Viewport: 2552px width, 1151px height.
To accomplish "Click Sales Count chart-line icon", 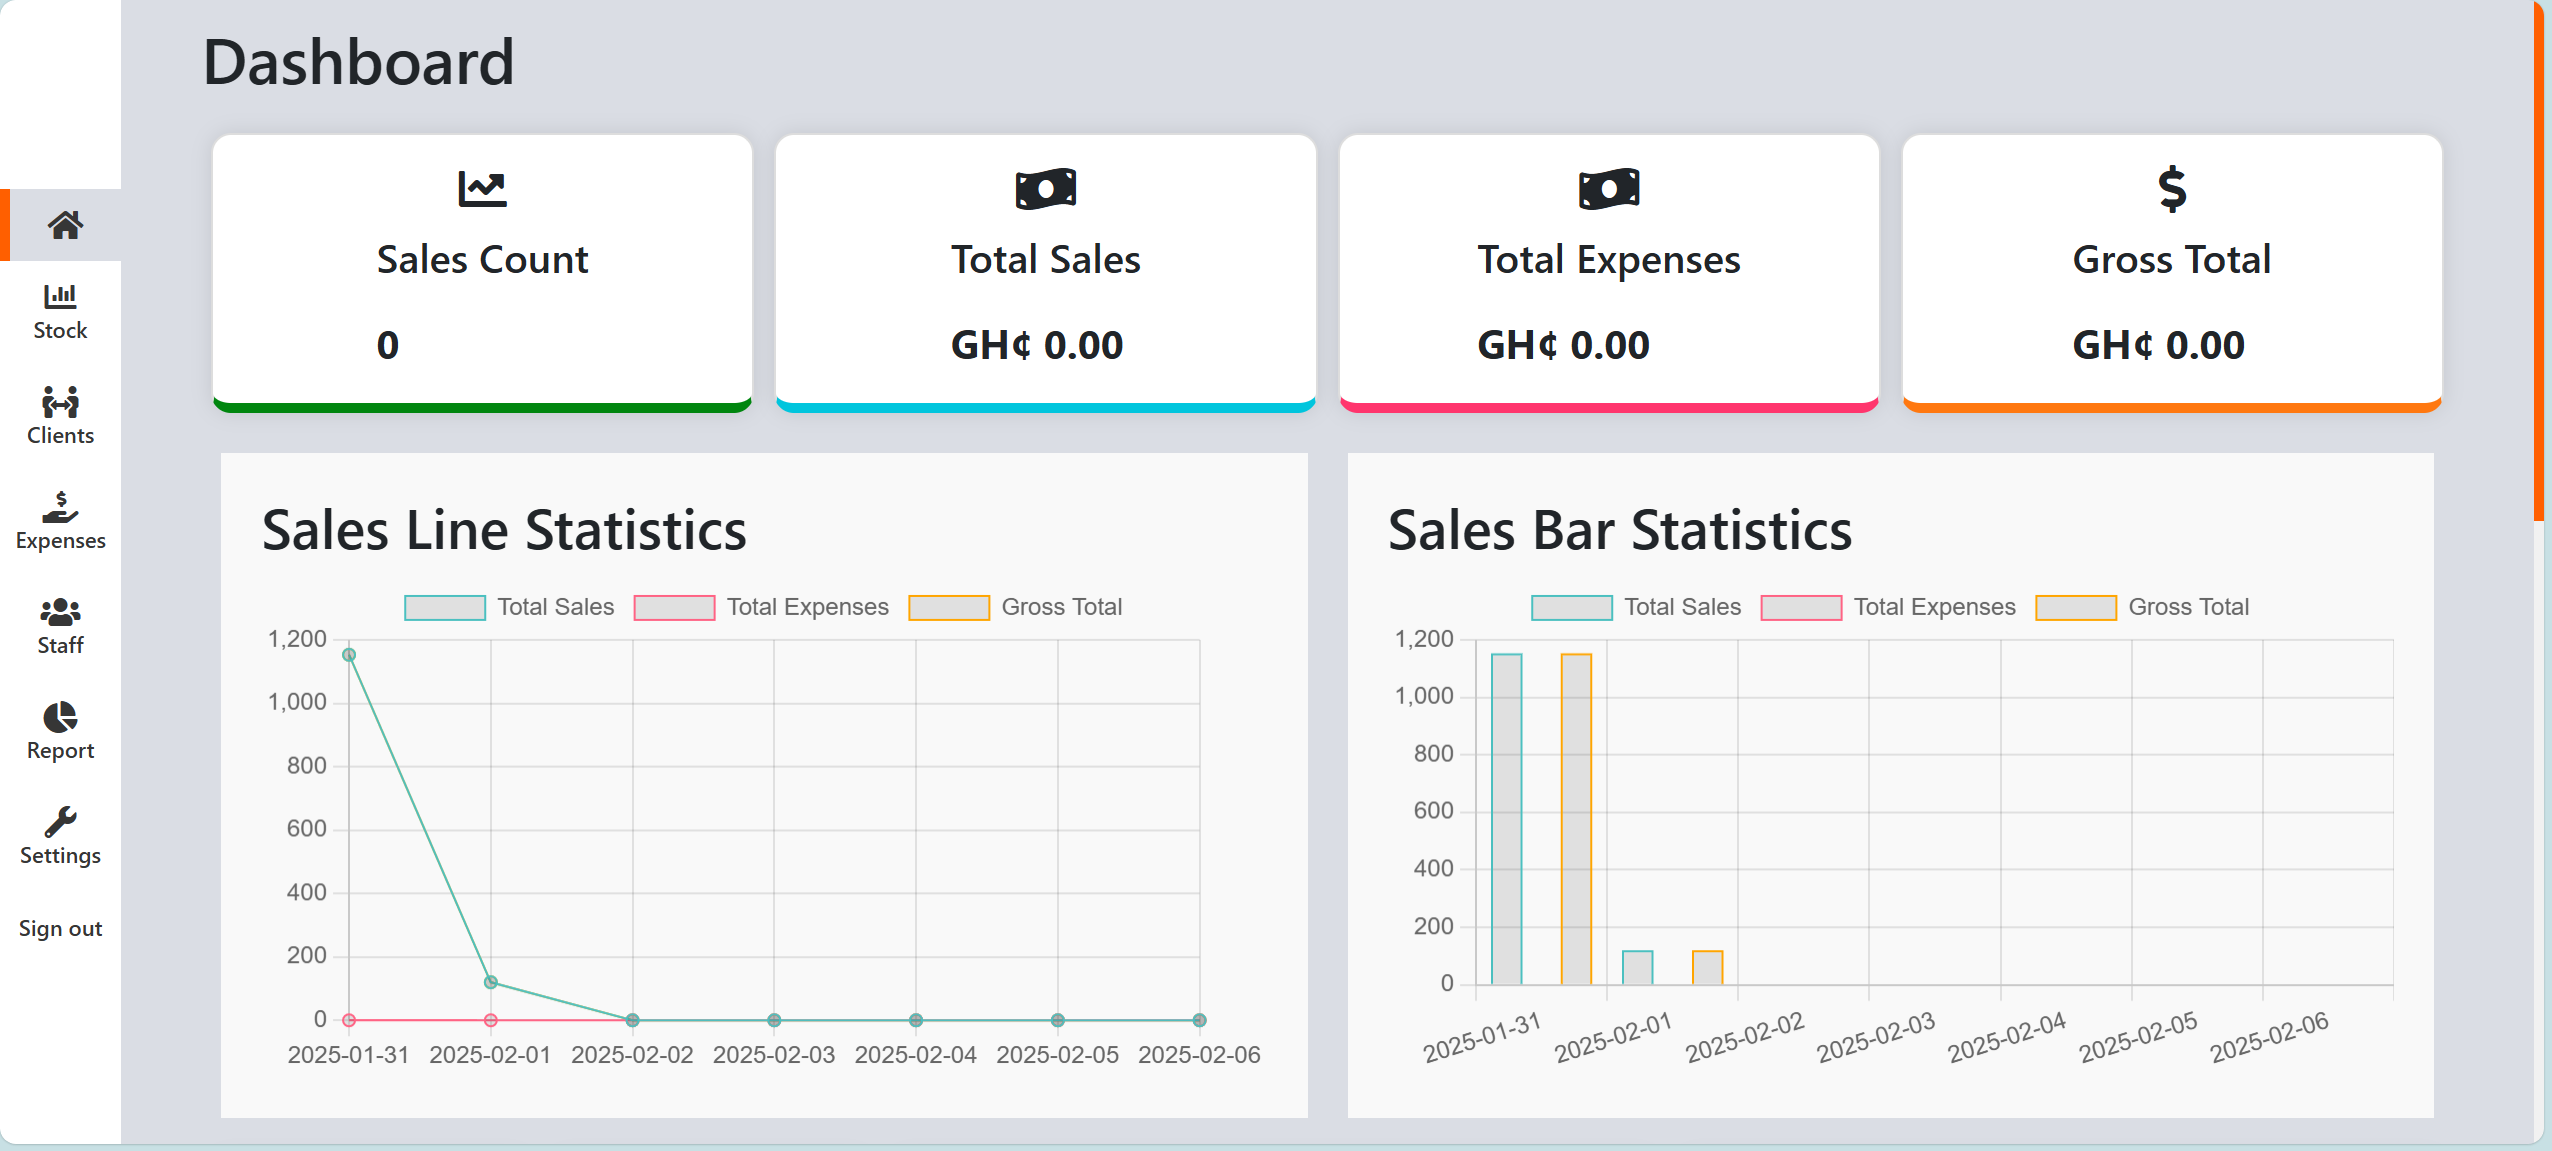I will (x=482, y=188).
